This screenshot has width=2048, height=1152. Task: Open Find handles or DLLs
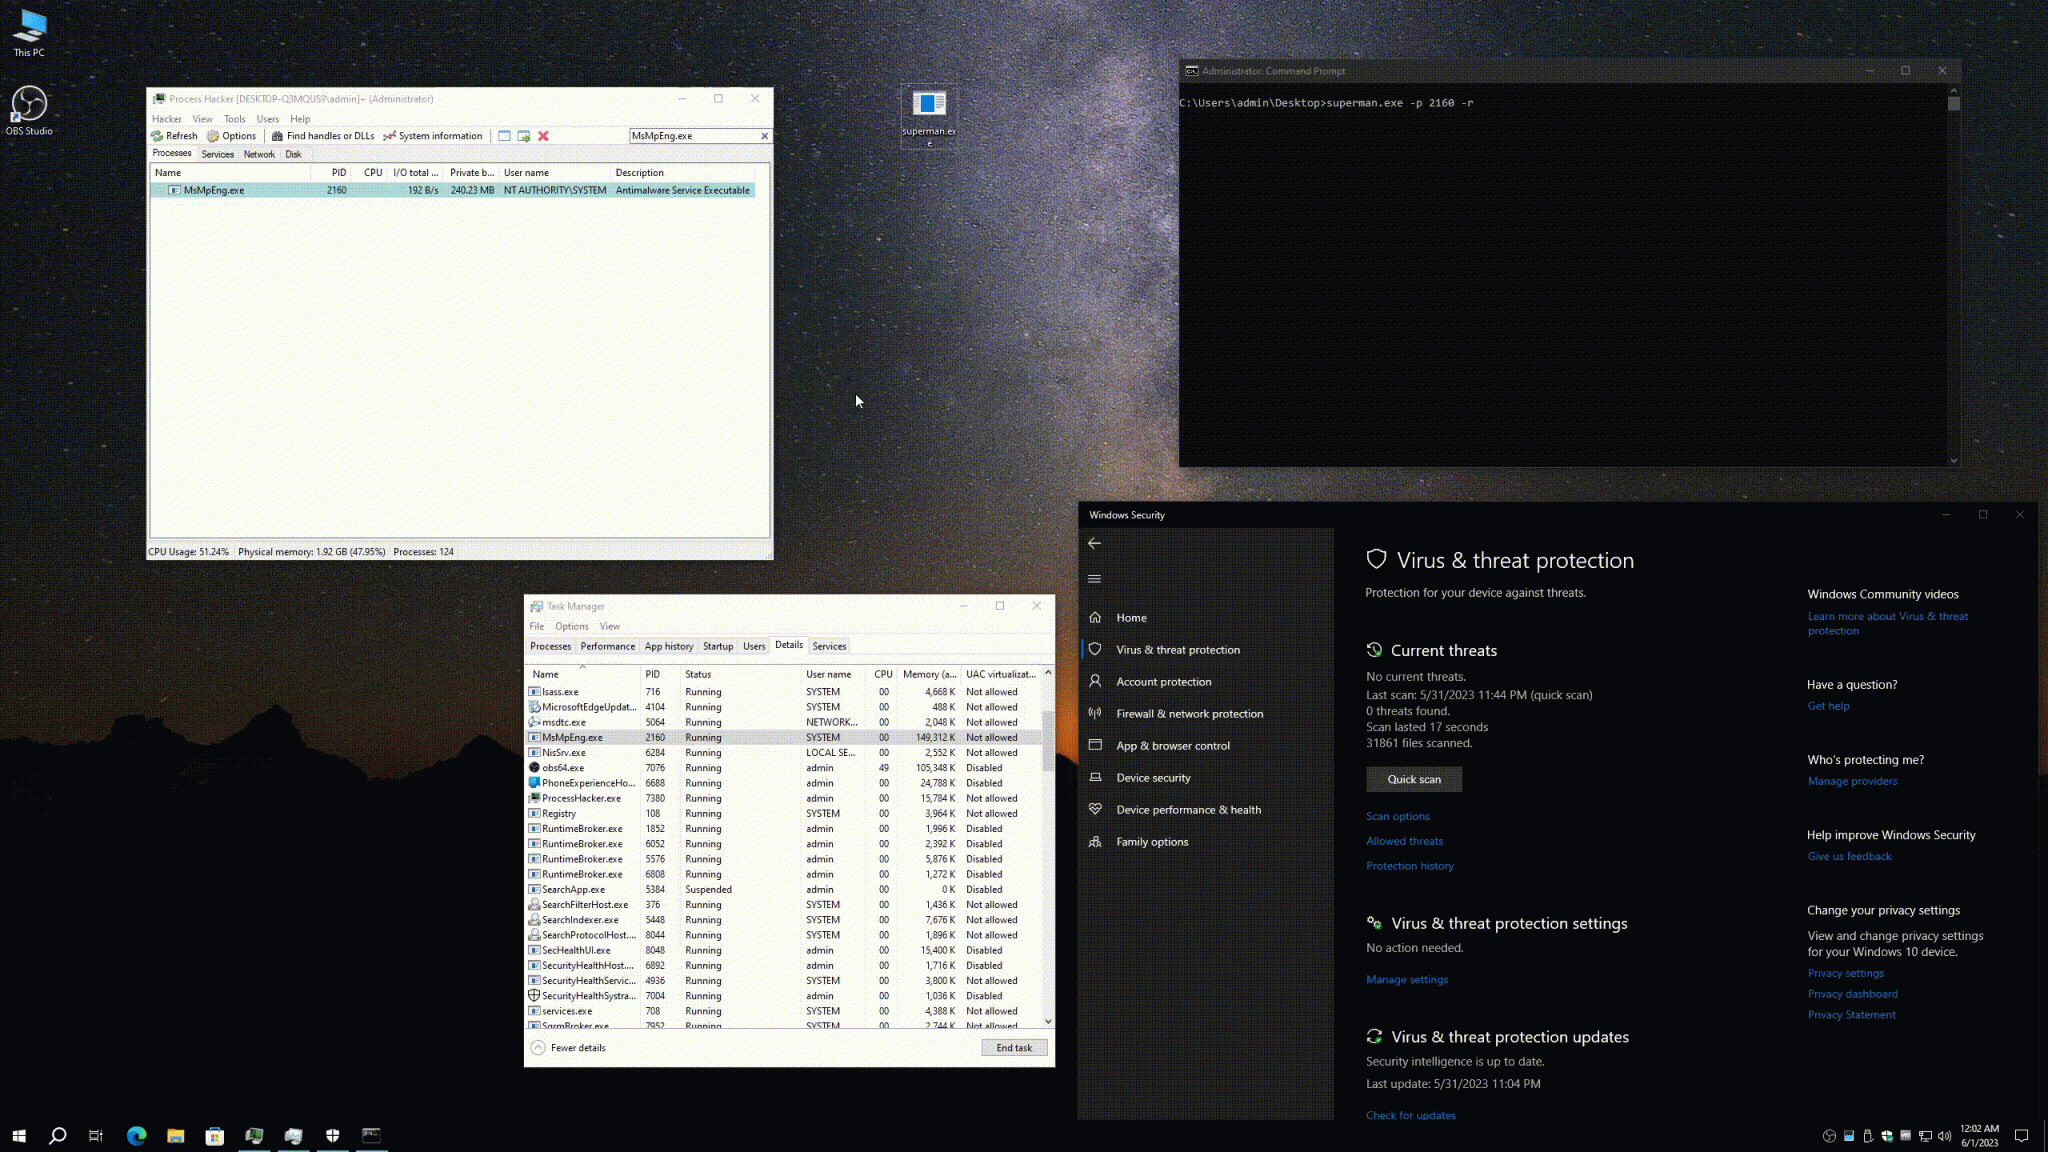(322, 136)
